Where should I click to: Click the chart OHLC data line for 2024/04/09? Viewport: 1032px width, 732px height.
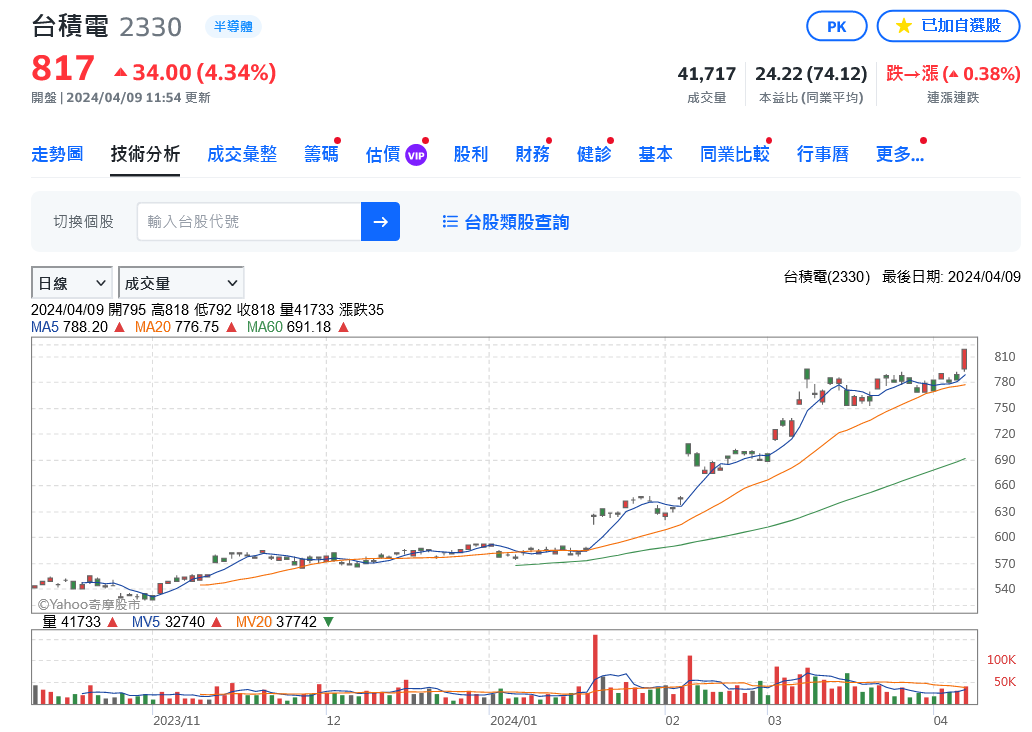tap(207, 309)
